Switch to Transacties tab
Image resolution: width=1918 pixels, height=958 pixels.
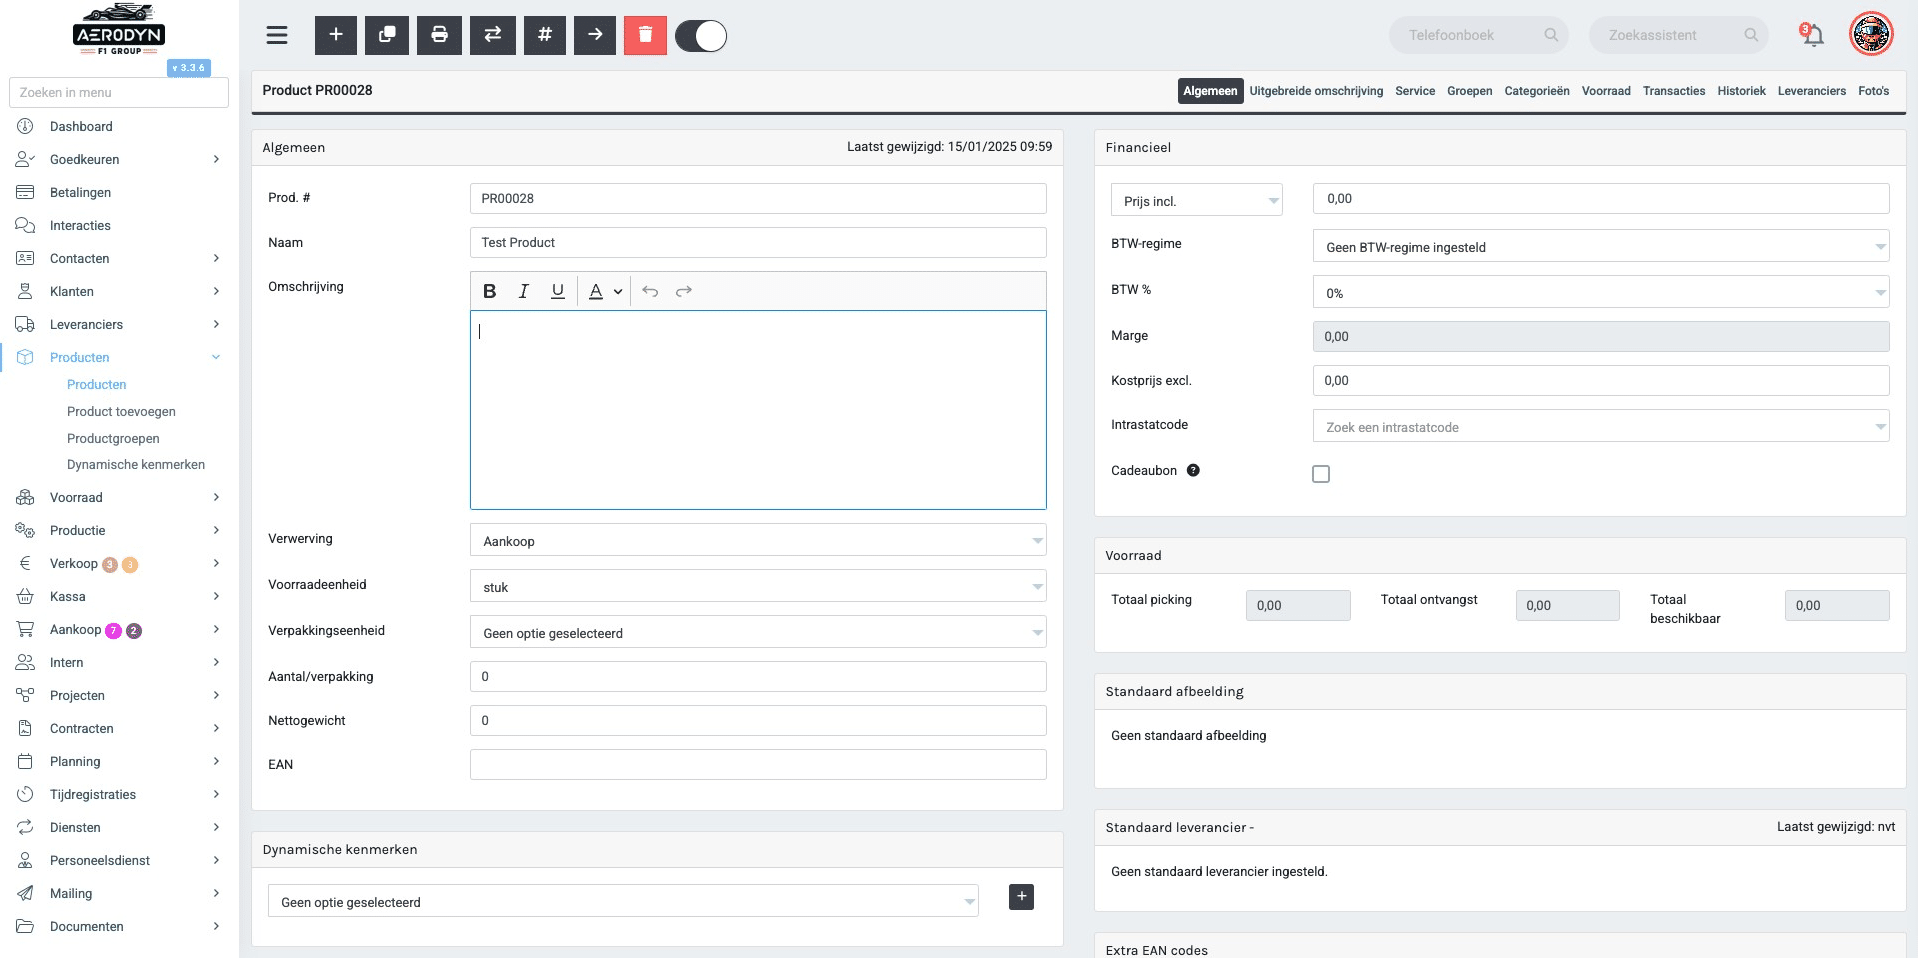(x=1674, y=91)
